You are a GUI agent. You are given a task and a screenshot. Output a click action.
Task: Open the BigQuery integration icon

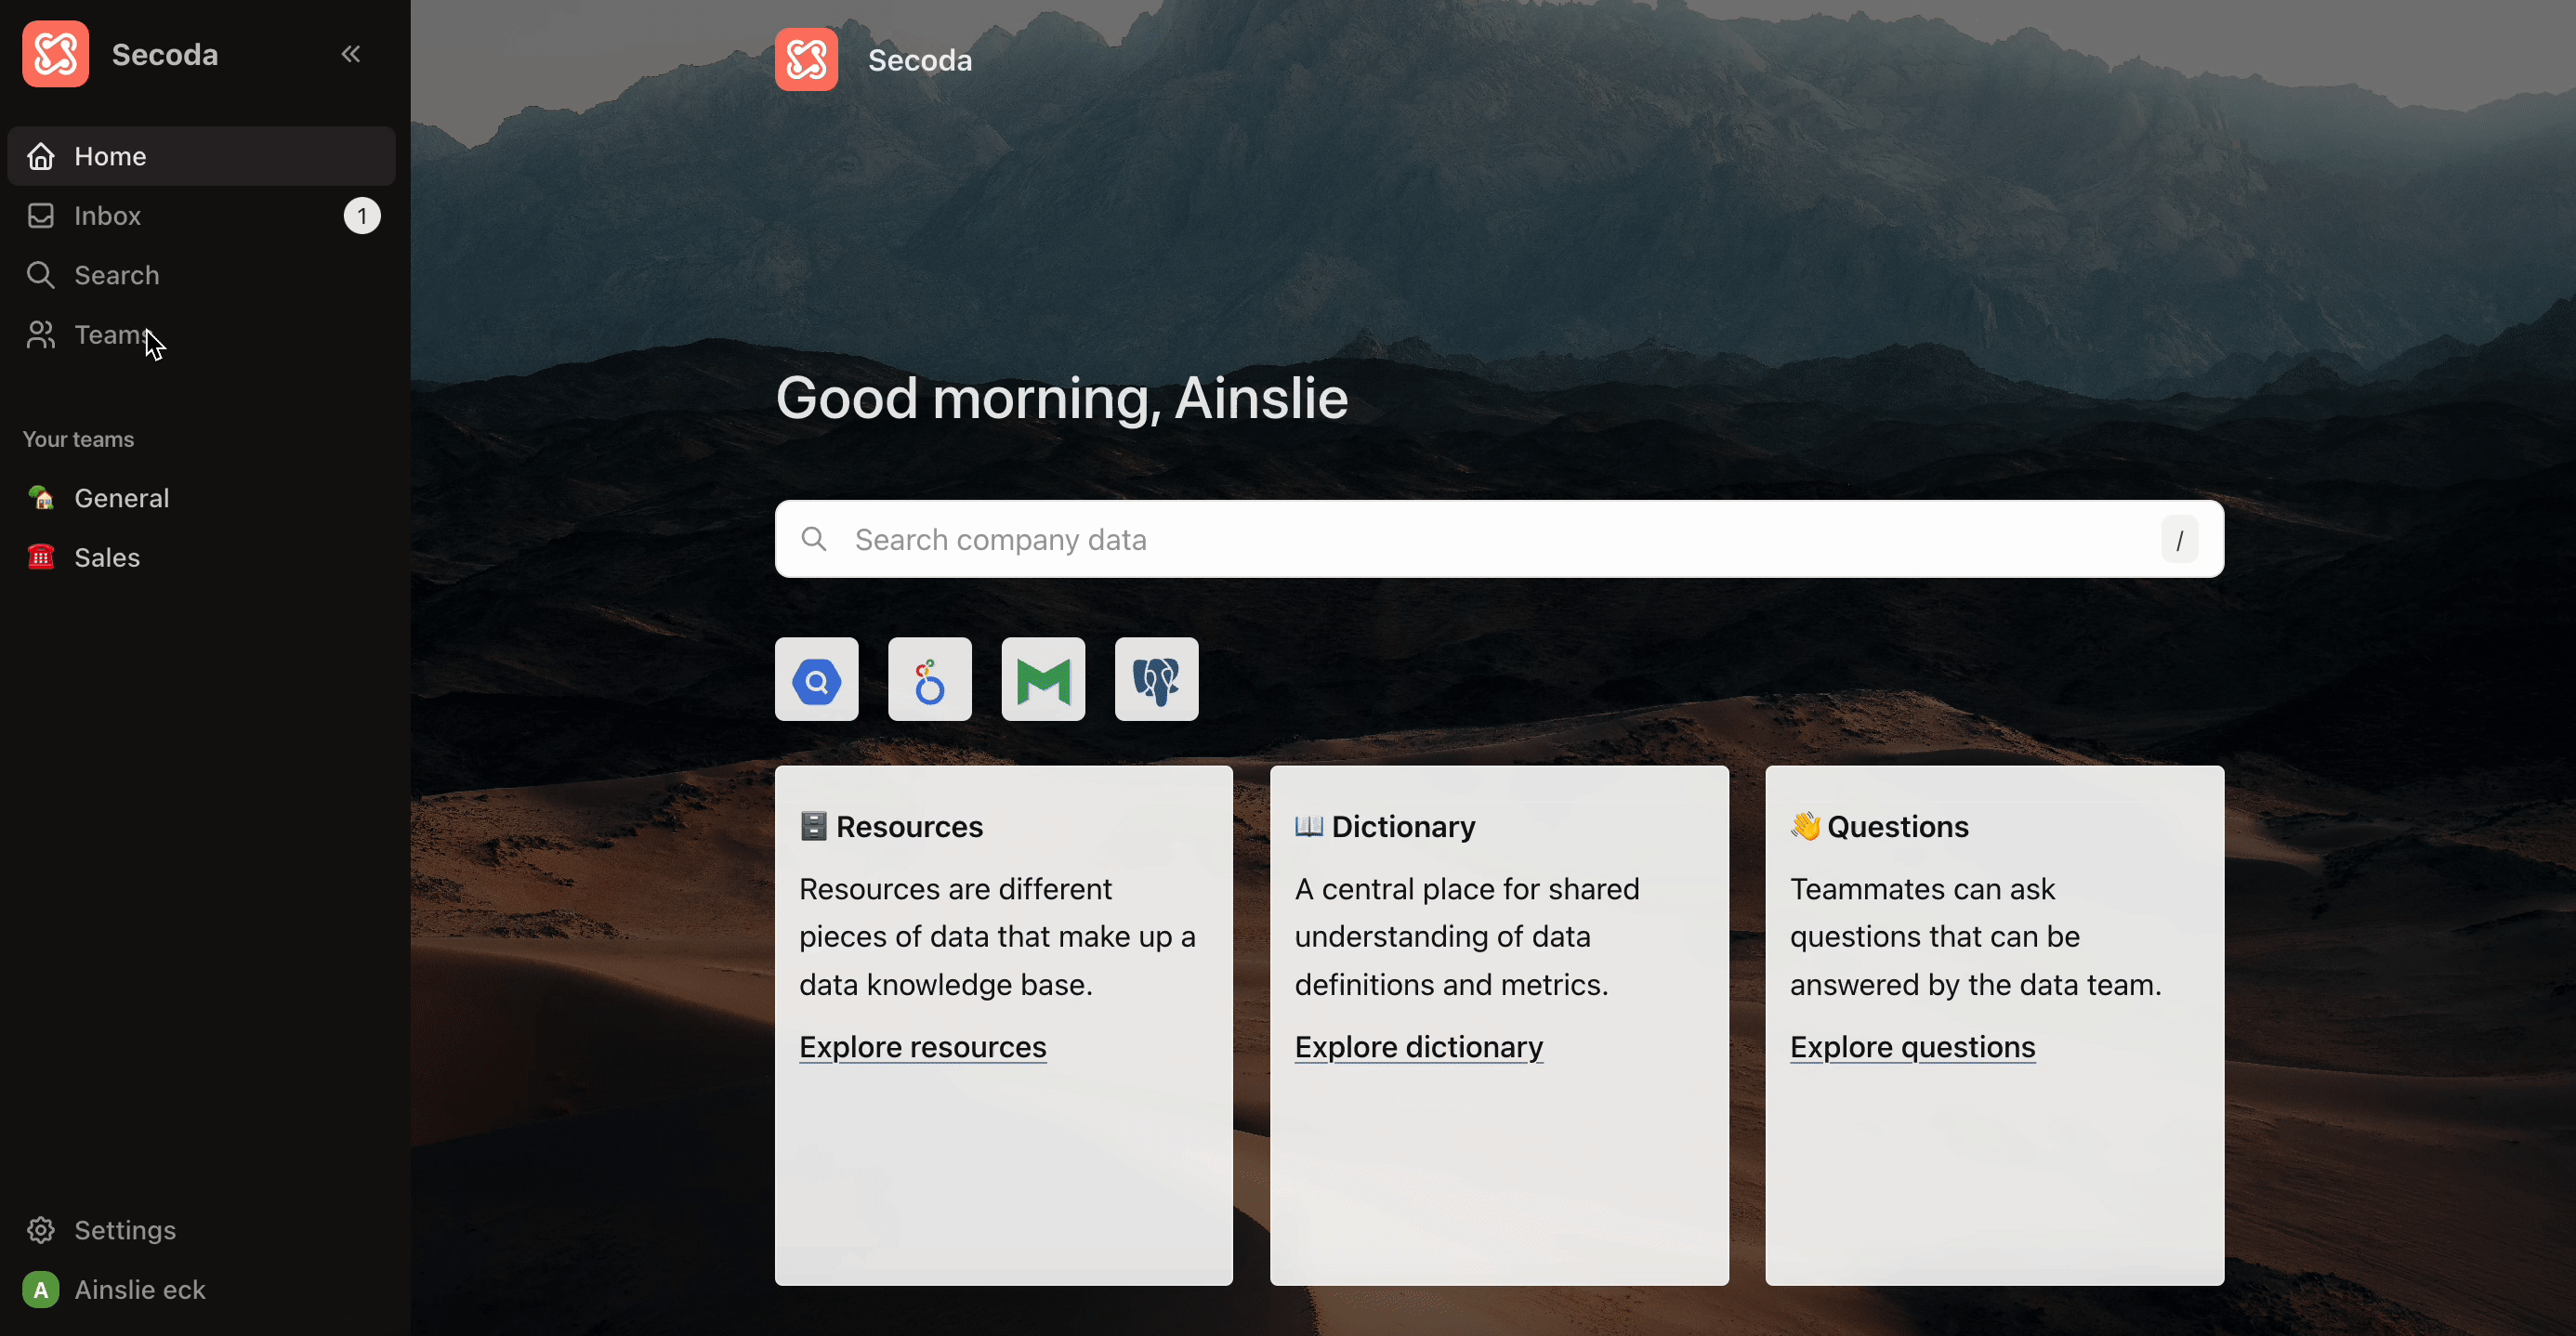pos(816,680)
